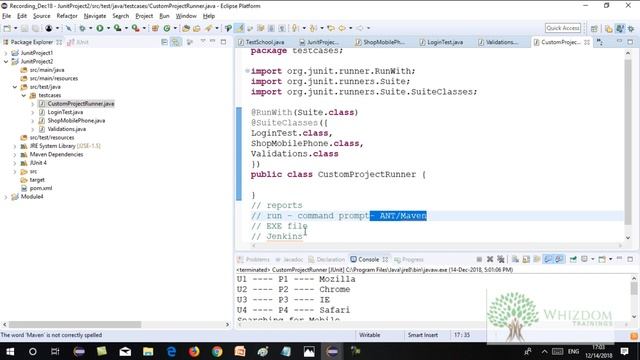640x360 pixels.
Task: Run the program with green Run icon
Action: pyautogui.click(x=100, y=28)
